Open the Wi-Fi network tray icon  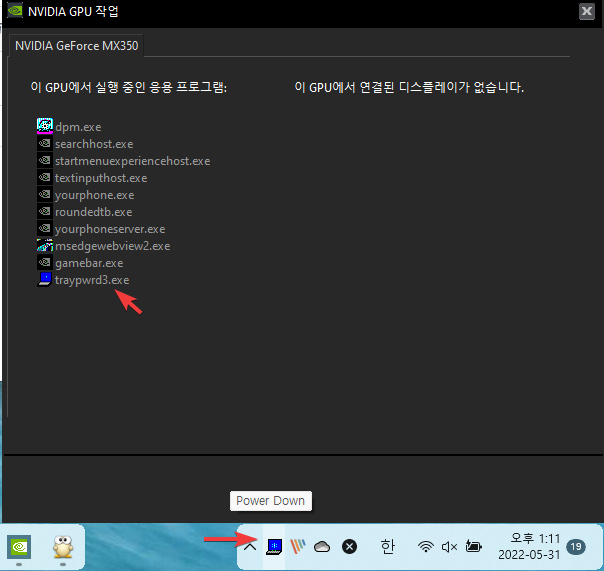(426, 546)
